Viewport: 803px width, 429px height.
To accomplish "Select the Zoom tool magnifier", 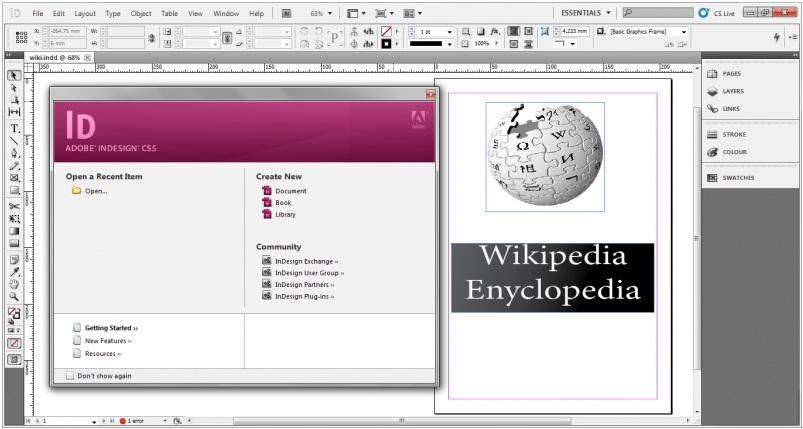I will pos(14,296).
